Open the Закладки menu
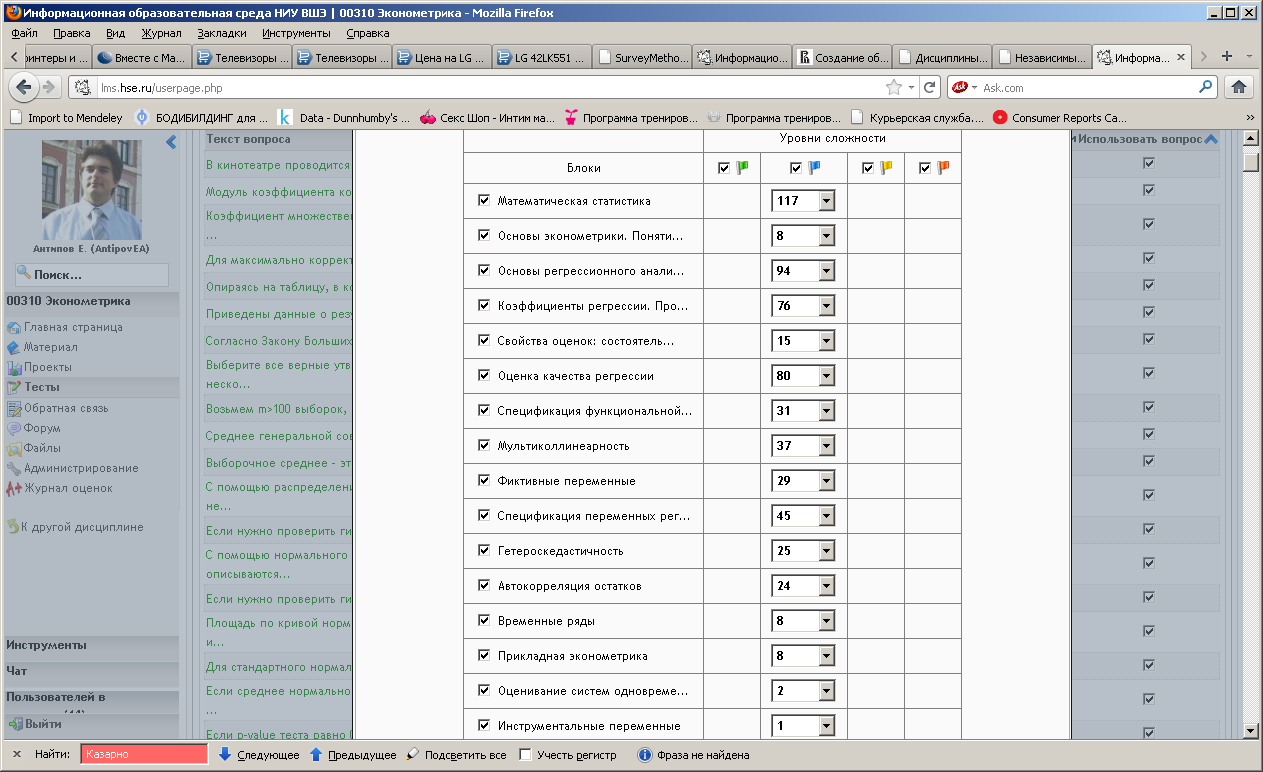Viewport: 1263px width, 772px height. point(221,32)
